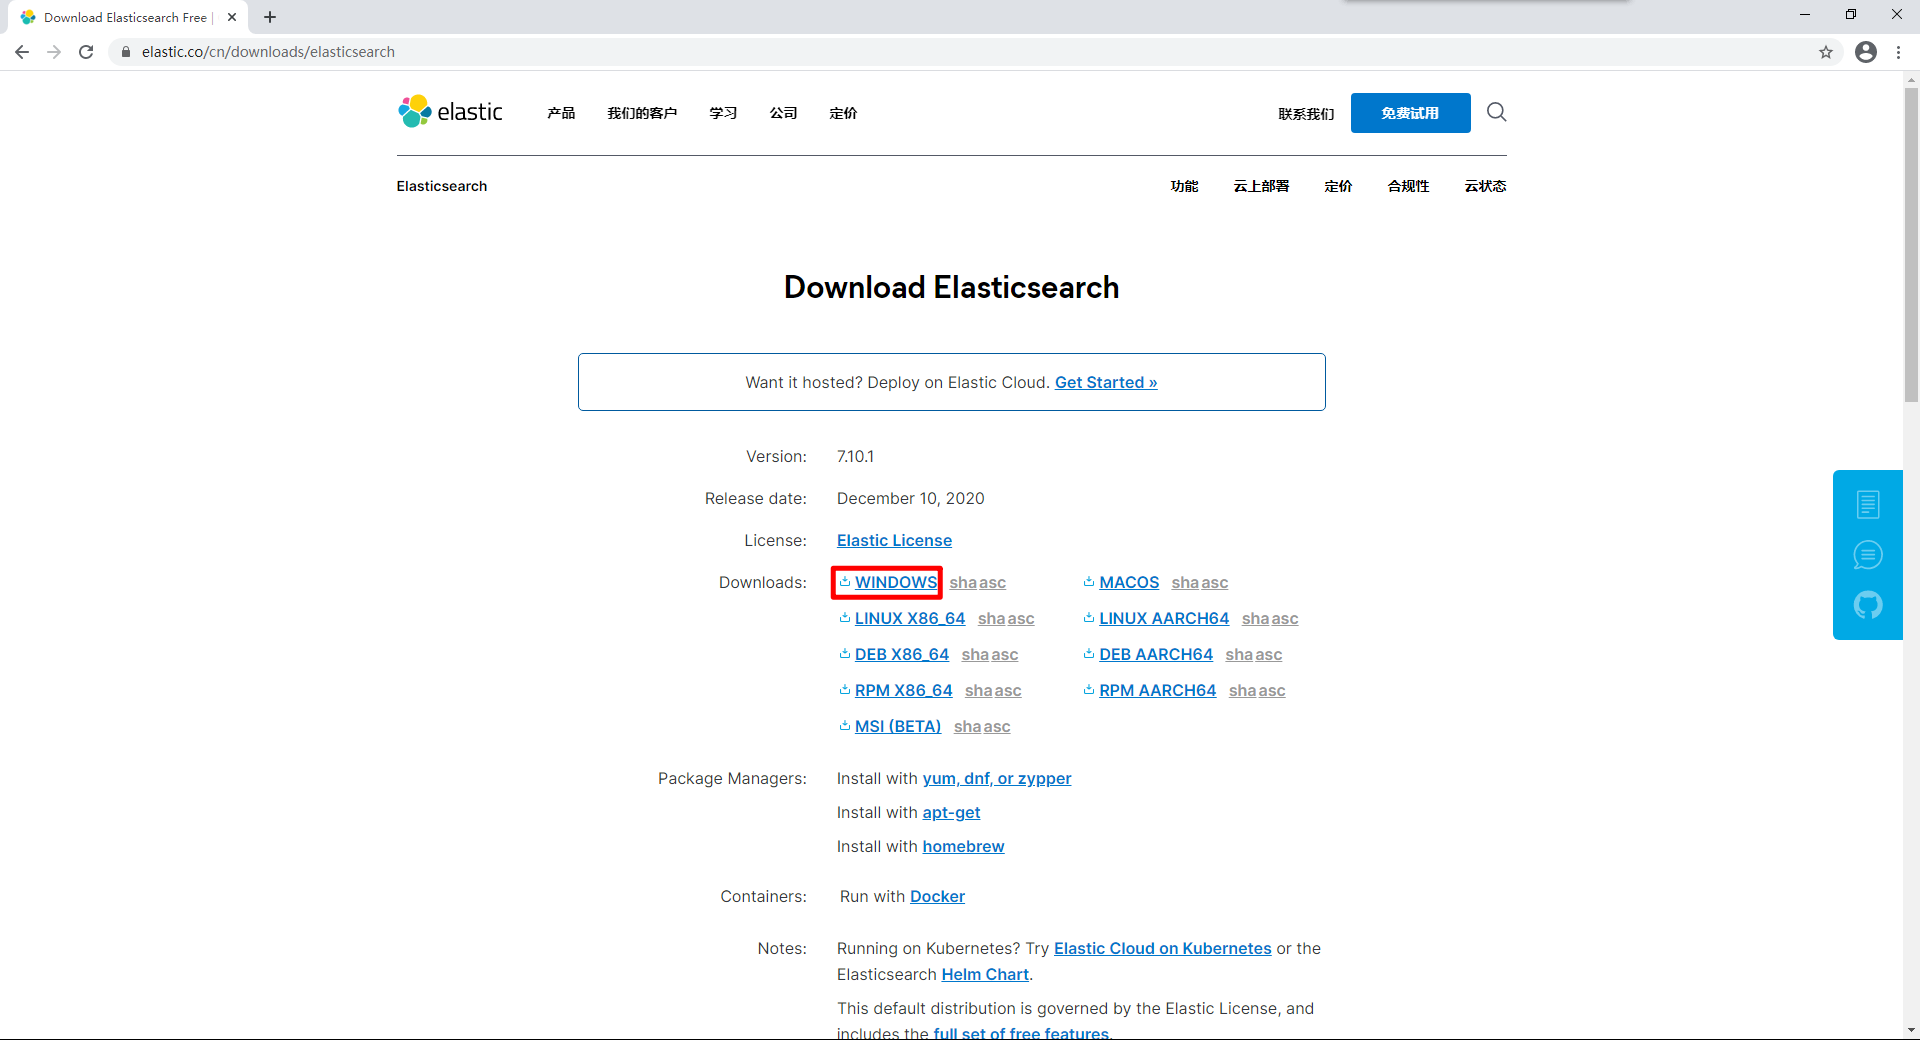This screenshot has height=1040, width=1920.
Task: Click the vertical page scrollbar thumb
Action: [1911, 245]
